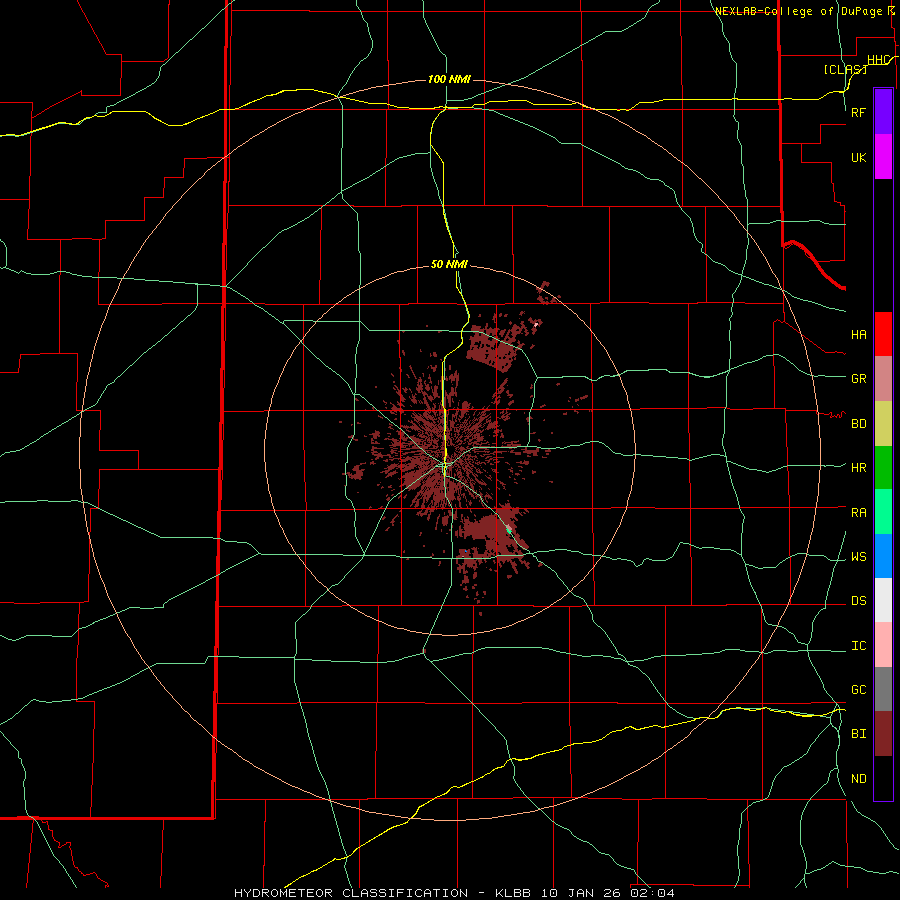The width and height of the screenshot is (900, 900).
Task: Click the "NEXLAB-College of DuPage" credit text
Action: pyautogui.click(x=798, y=11)
